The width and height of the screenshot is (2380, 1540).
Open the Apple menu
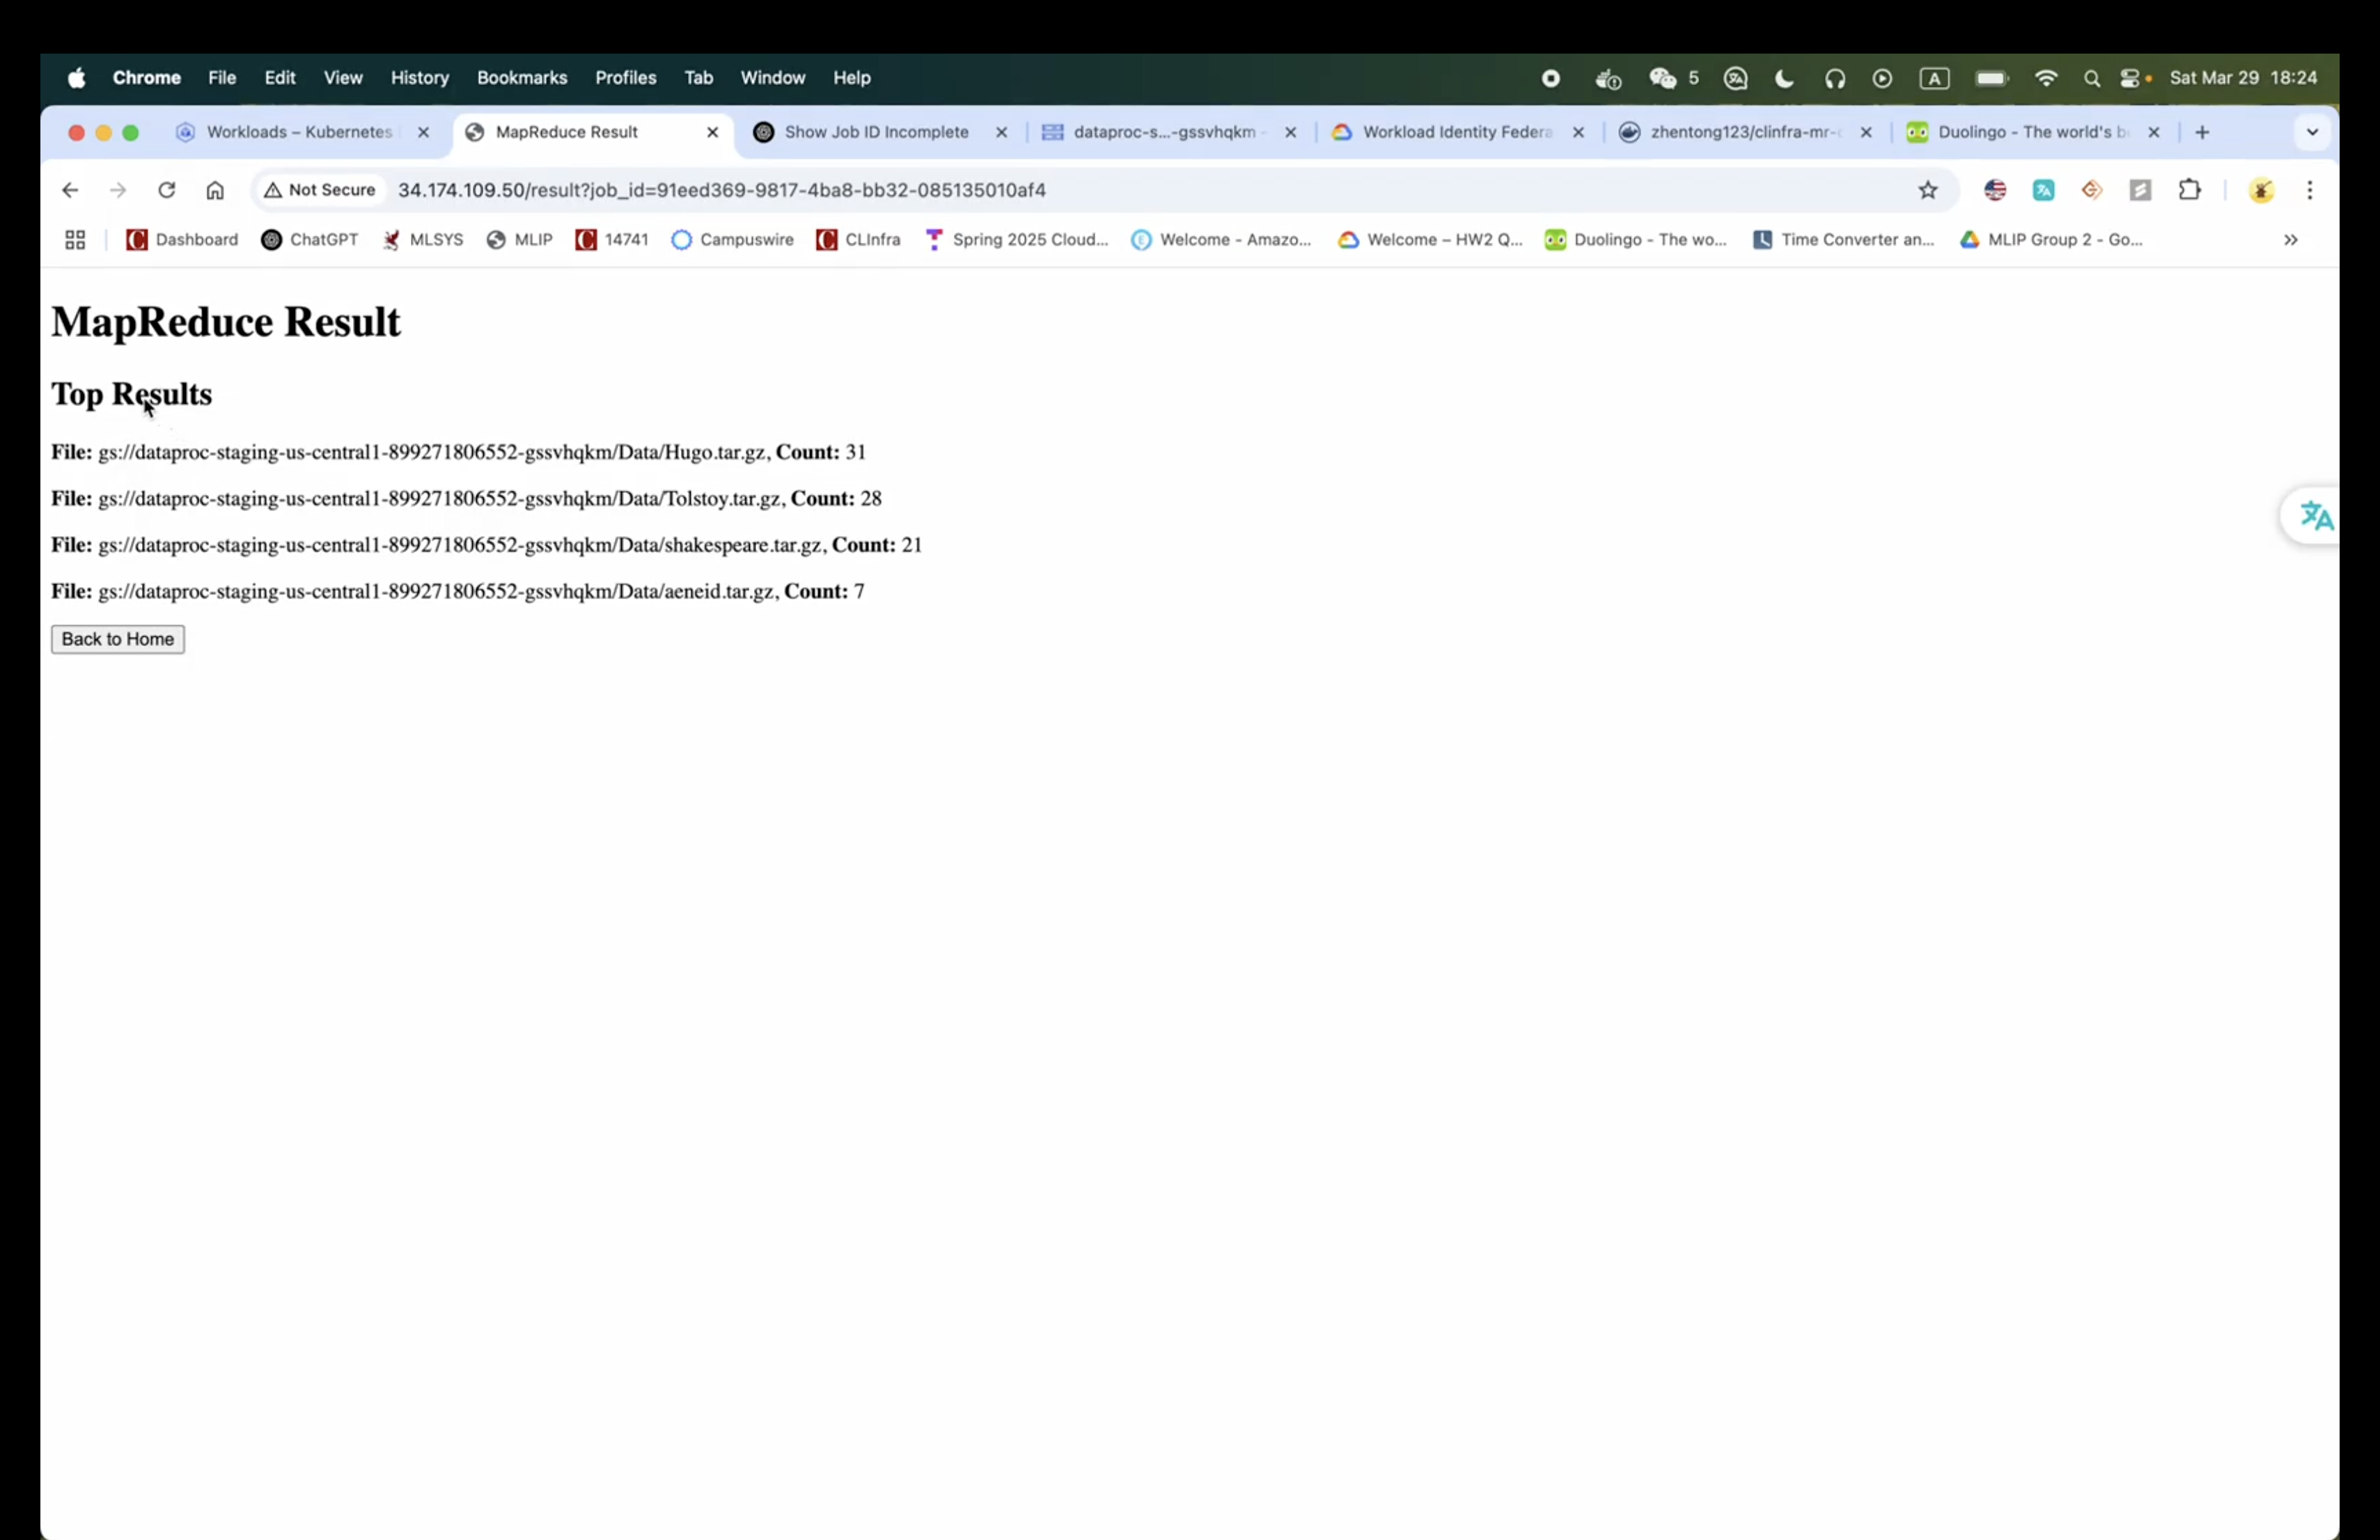pyautogui.click(x=76, y=78)
